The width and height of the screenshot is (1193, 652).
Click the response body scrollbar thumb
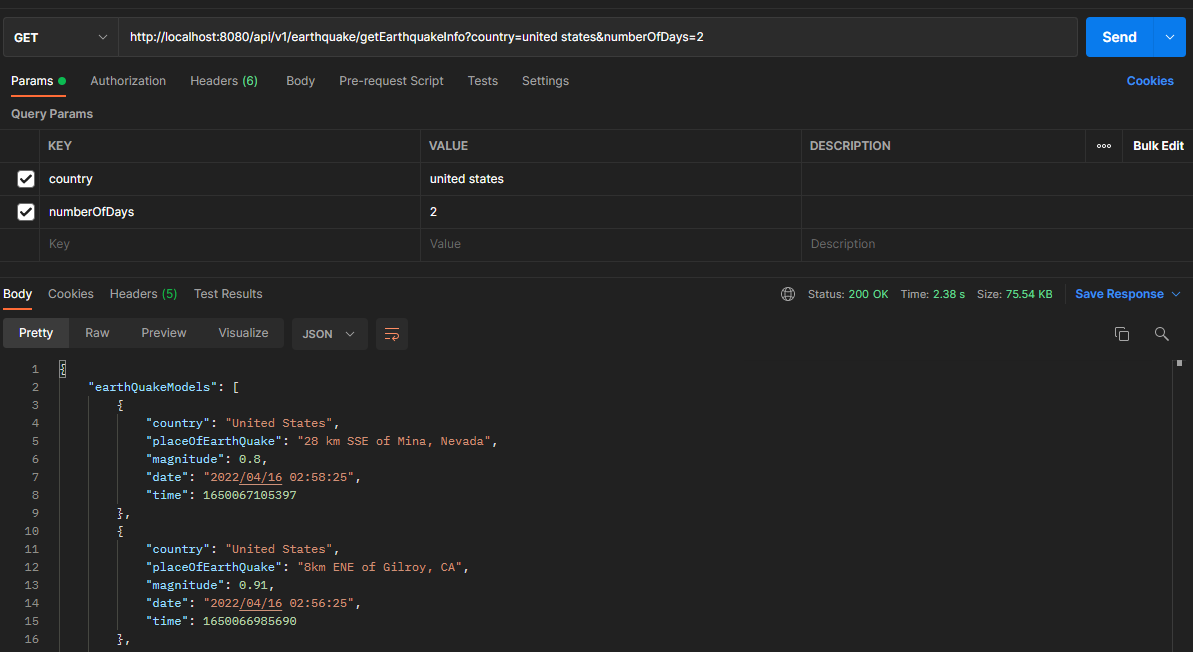(1179, 364)
